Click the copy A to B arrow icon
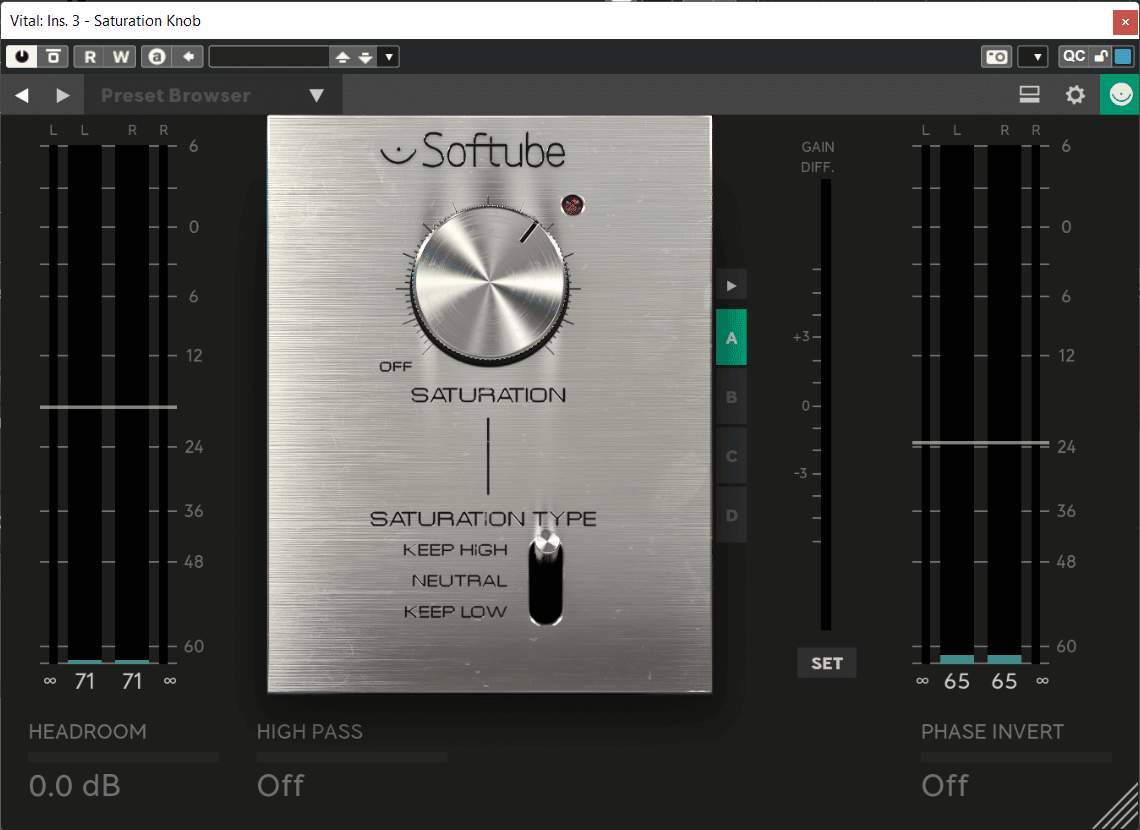Screen dimensions: 1140x830 point(188,57)
